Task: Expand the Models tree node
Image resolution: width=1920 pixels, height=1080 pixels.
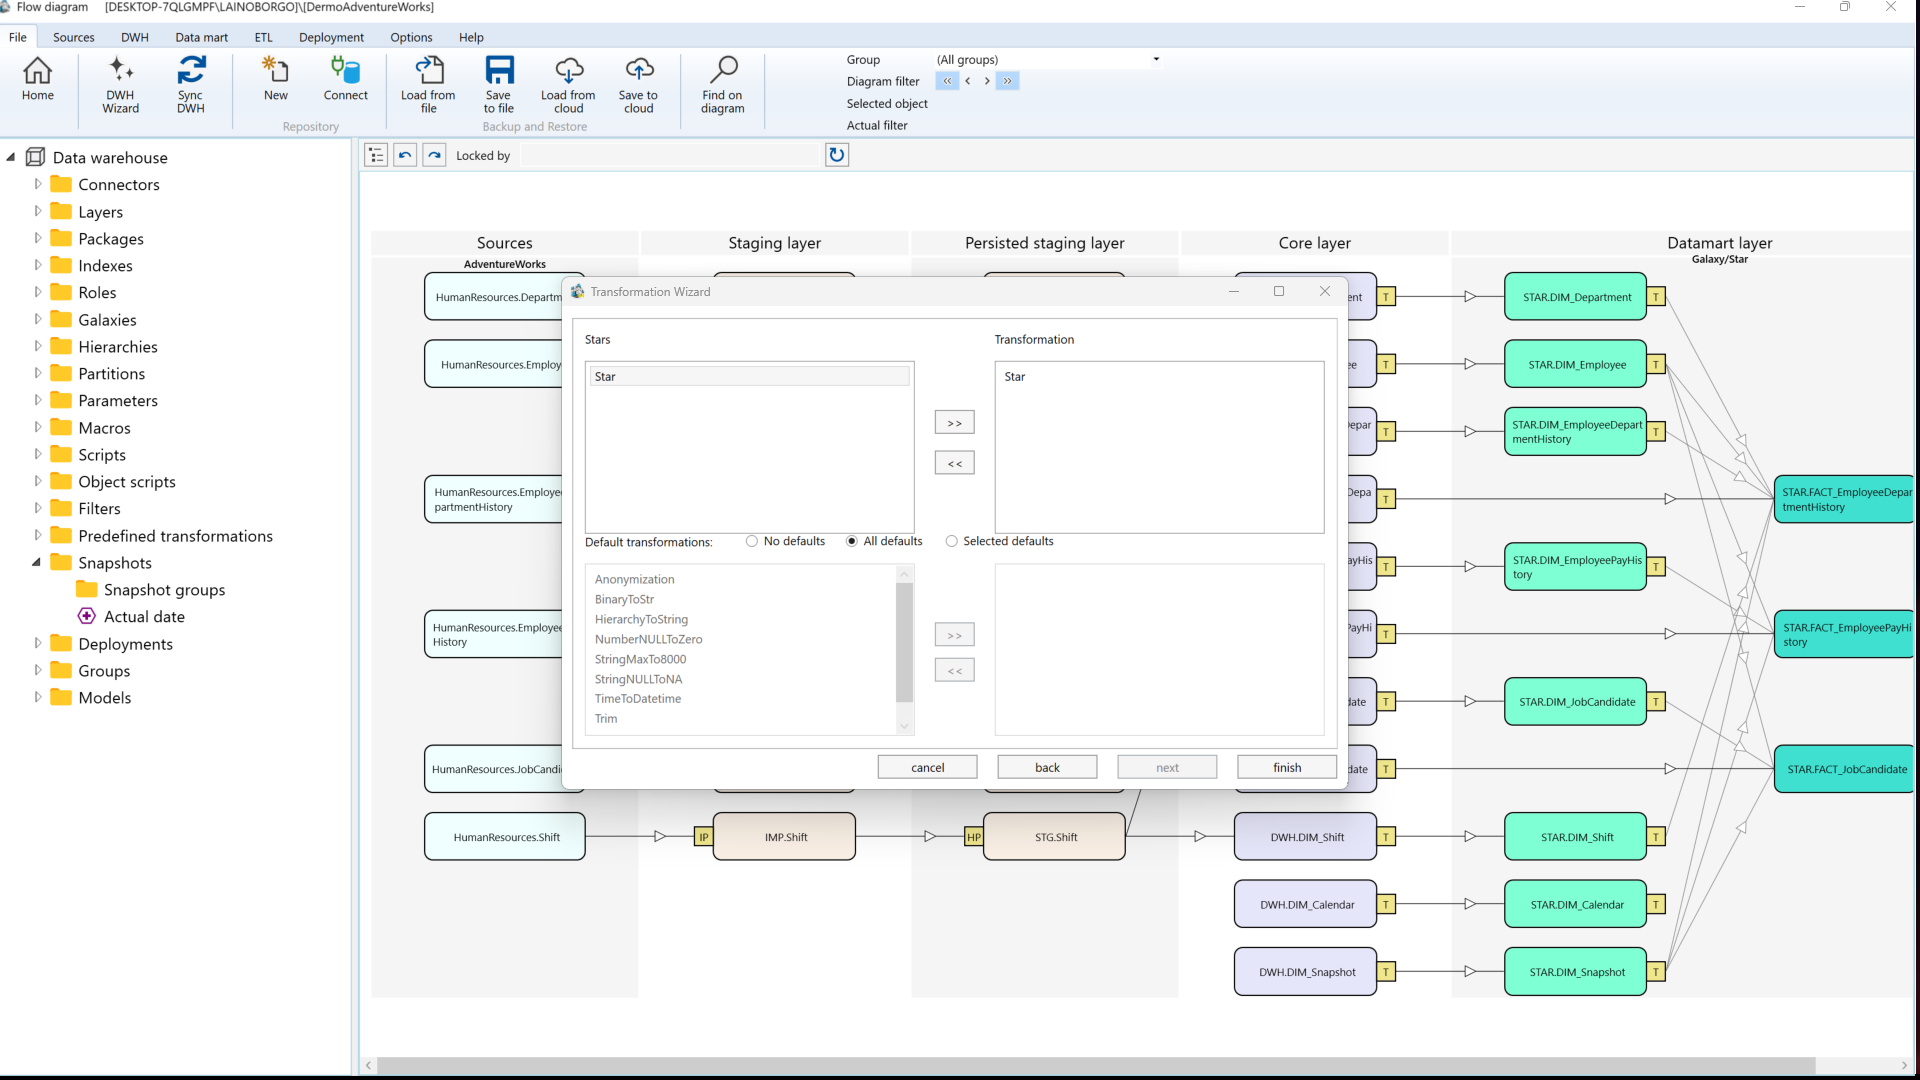Action: coord(38,697)
